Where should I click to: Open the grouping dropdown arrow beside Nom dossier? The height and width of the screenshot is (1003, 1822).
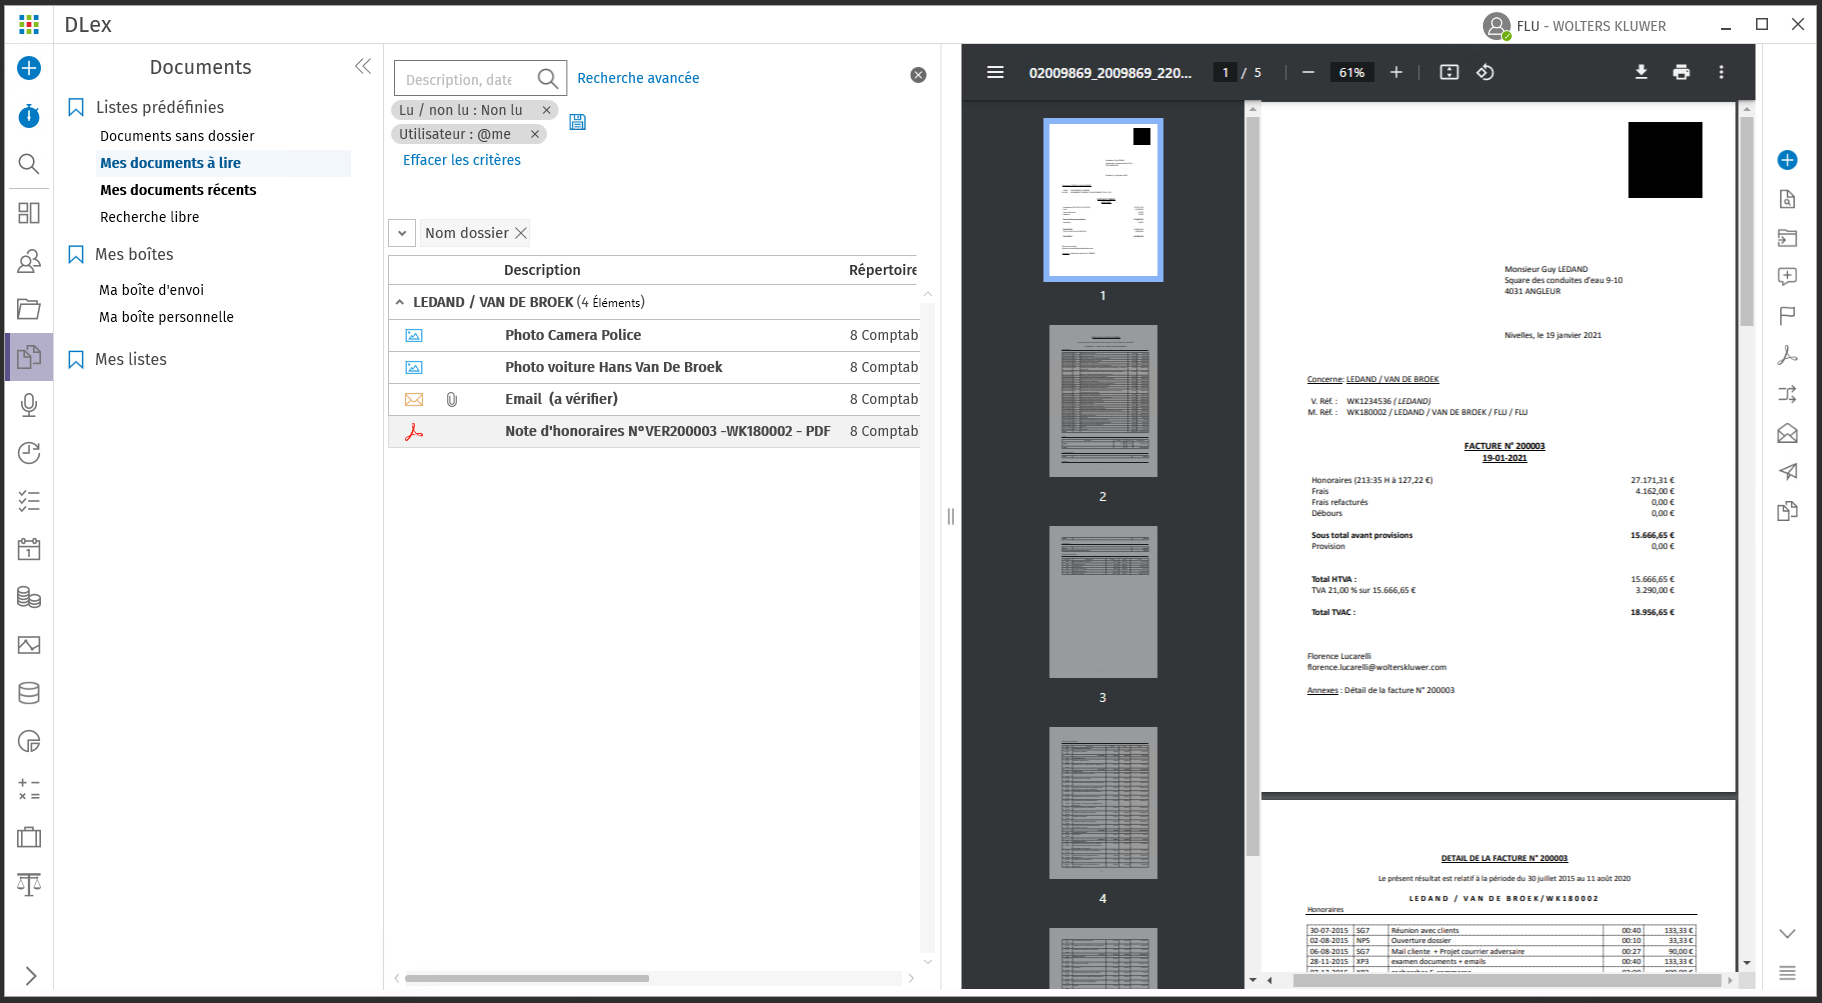(x=402, y=233)
